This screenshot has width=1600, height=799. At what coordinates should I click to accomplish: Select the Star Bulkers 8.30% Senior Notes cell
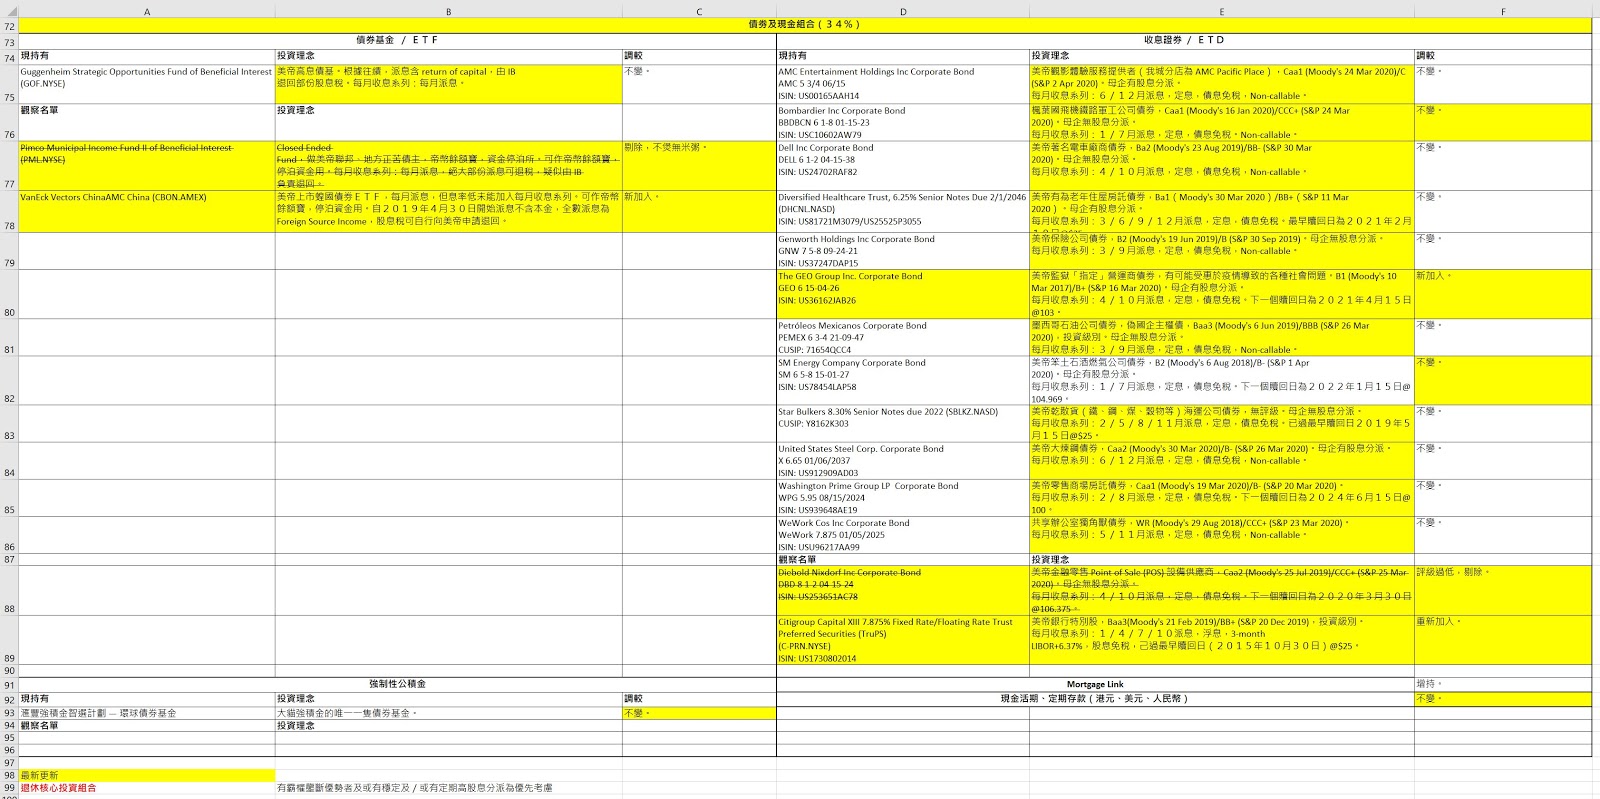[x=903, y=424]
